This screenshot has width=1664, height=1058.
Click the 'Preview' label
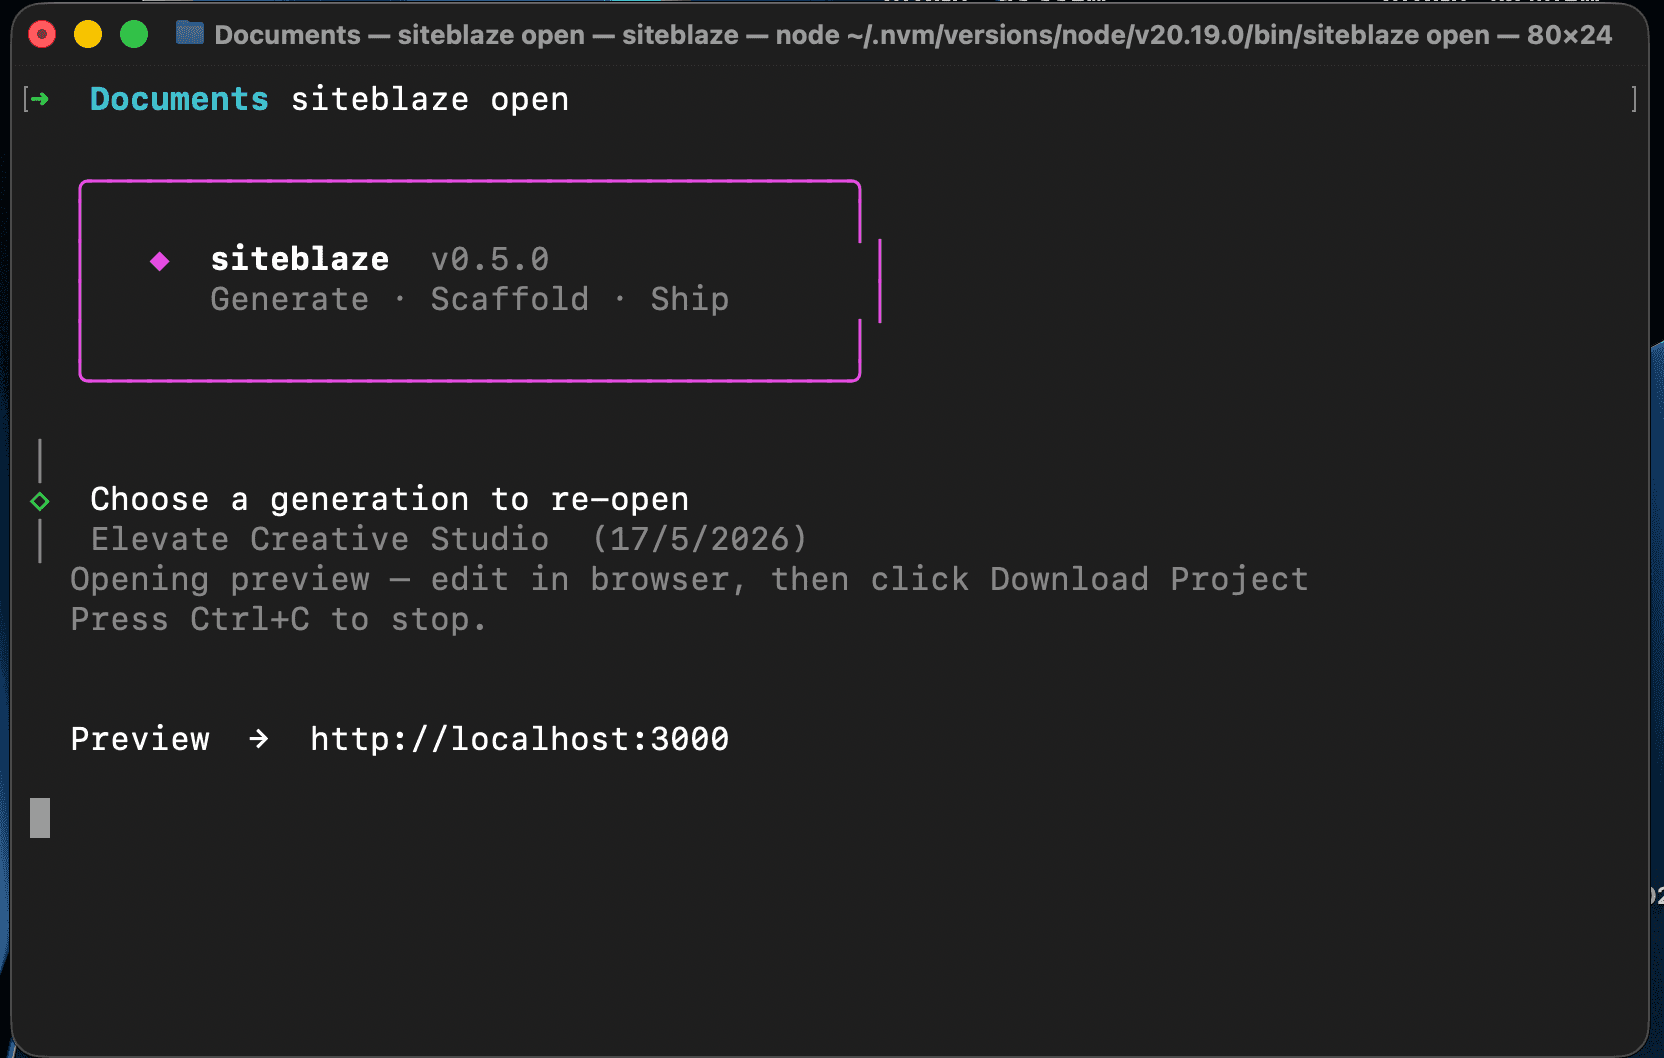tap(140, 739)
